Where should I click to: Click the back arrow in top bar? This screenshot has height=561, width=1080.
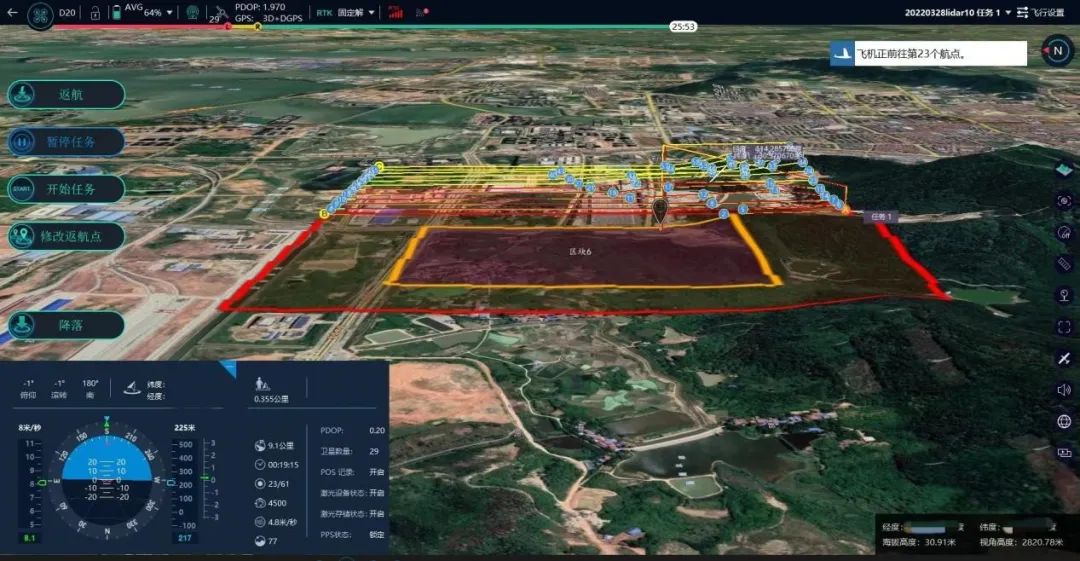coord(12,13)
